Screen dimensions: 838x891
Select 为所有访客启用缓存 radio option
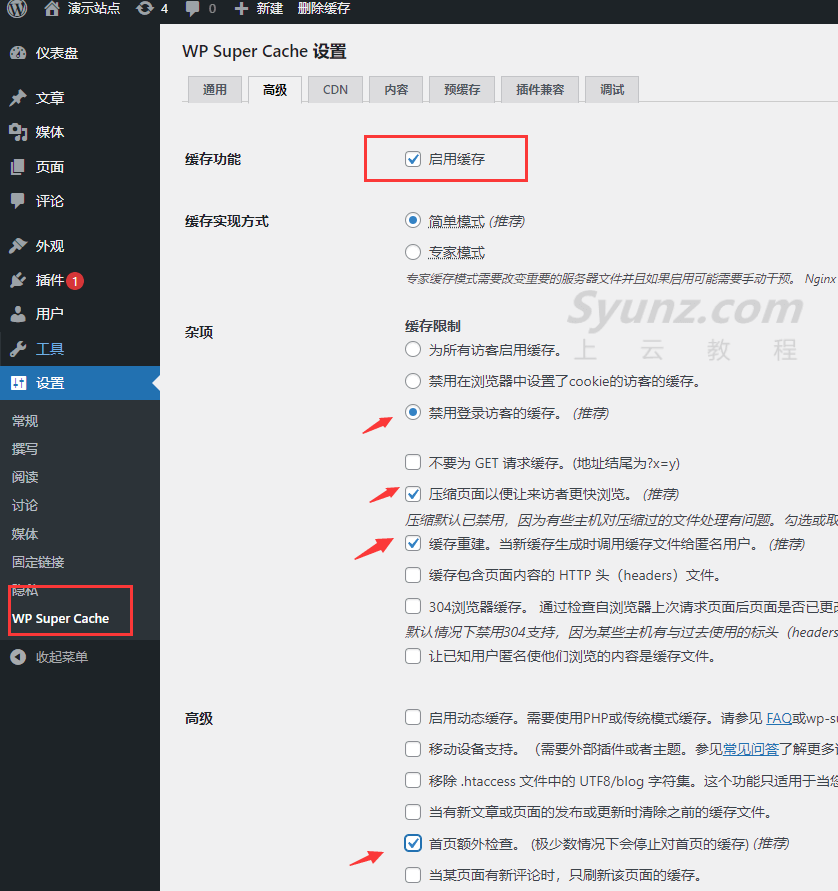413,349
